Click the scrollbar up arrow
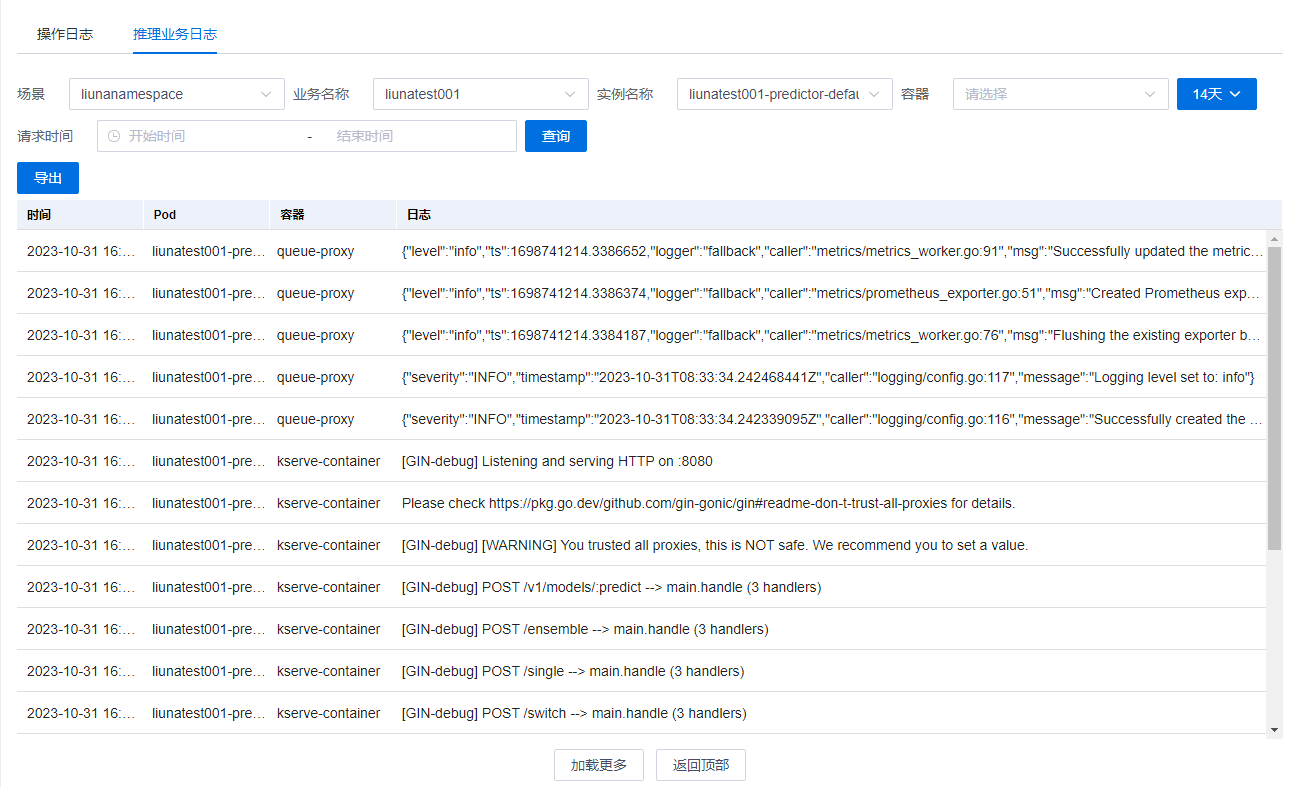This screenshot has width=1289, height=787. click(x=1274, y=238)
